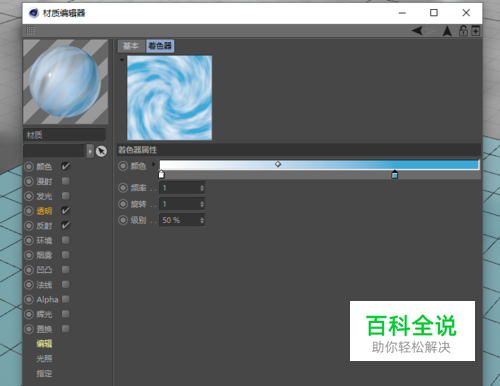
Task: Switch to the 基本 tab
Action: [x=131, y=46]
